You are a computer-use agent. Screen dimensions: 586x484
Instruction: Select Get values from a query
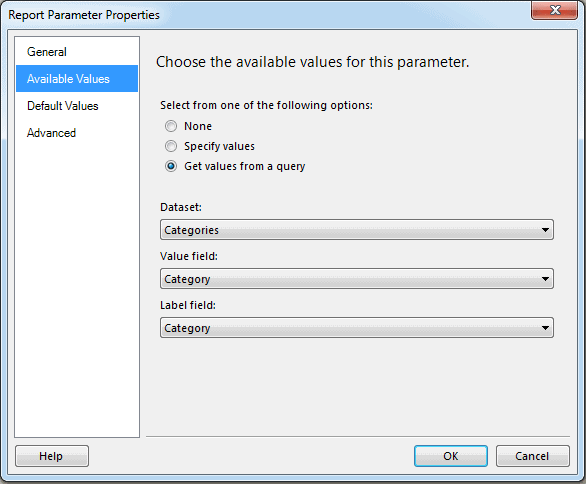171,166
